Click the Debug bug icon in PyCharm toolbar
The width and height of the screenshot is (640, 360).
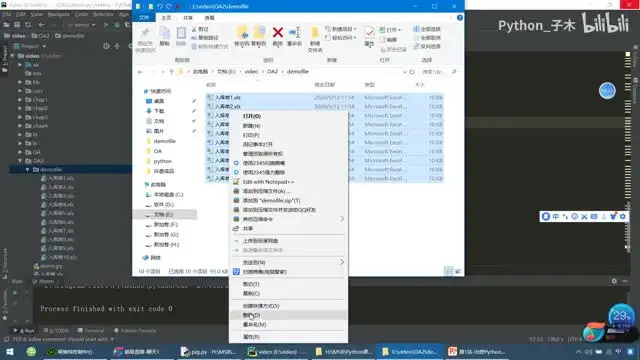click(x=117, y=25)
